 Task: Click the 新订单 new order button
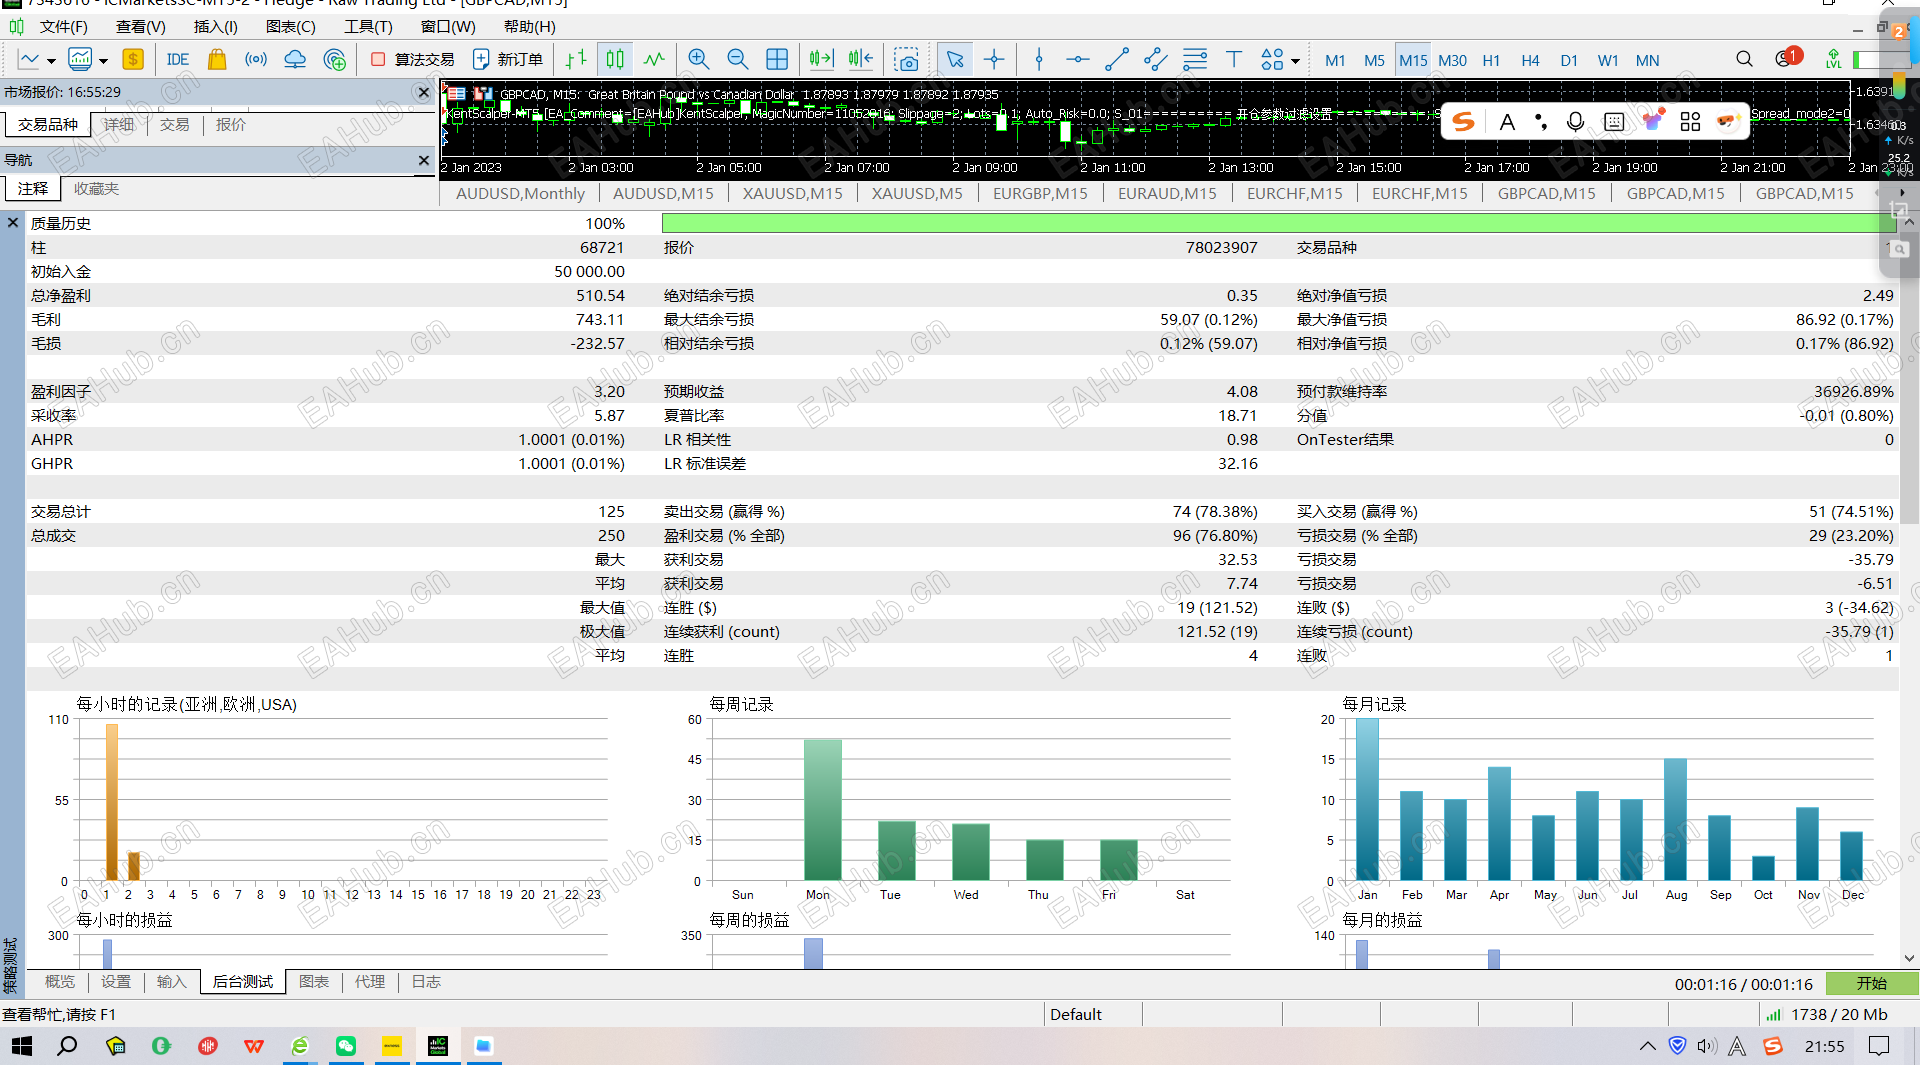pos(508,60)
